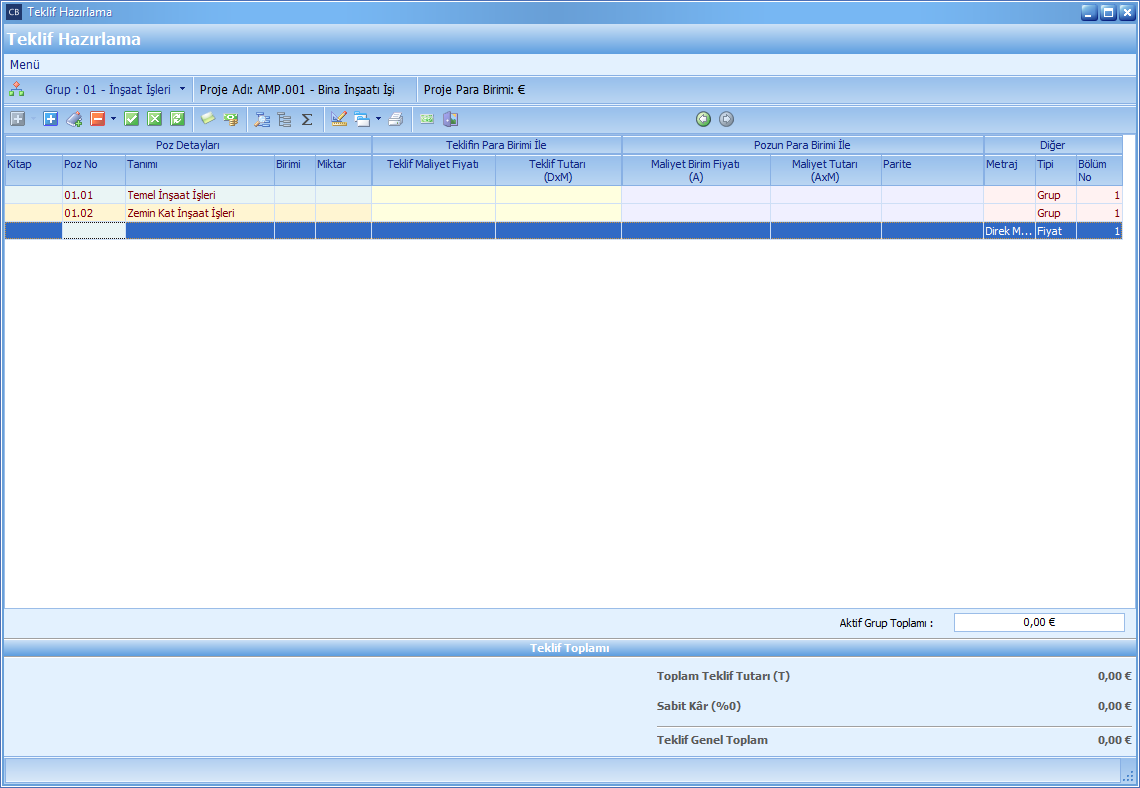Click the green checkmark toolbar icon
Image resolution: width=1140 pixels, height=788 pixels.
point(131,119)
